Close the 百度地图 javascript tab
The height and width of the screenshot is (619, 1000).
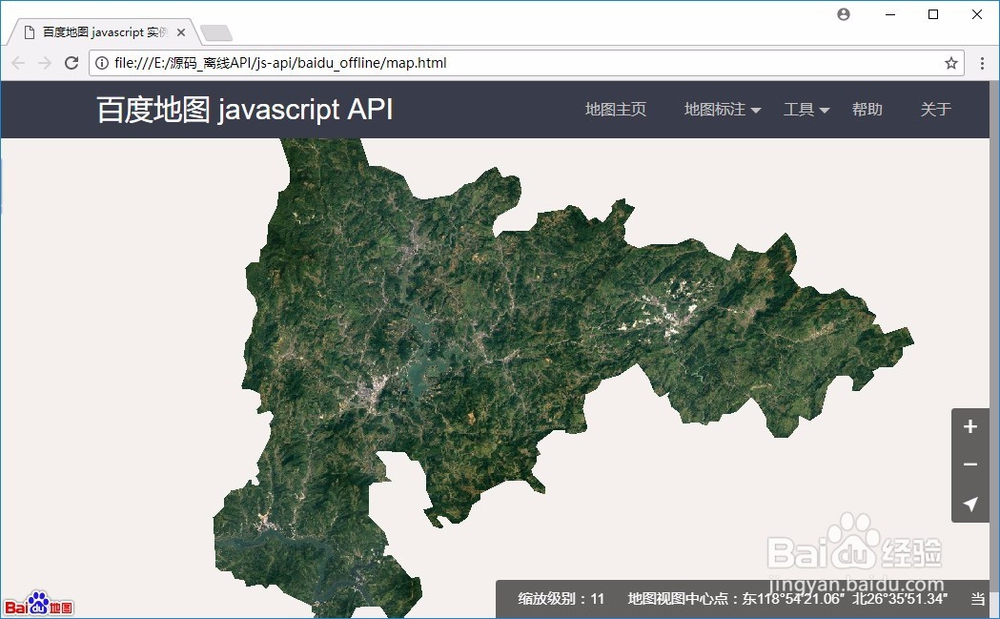pyautogui.click(x=180, y=33)
